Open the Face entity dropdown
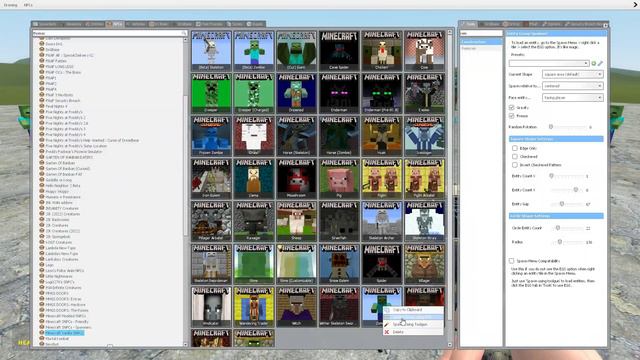Viewport: 640px width, 360px height. pyautogui.click(x=573, y=98)
